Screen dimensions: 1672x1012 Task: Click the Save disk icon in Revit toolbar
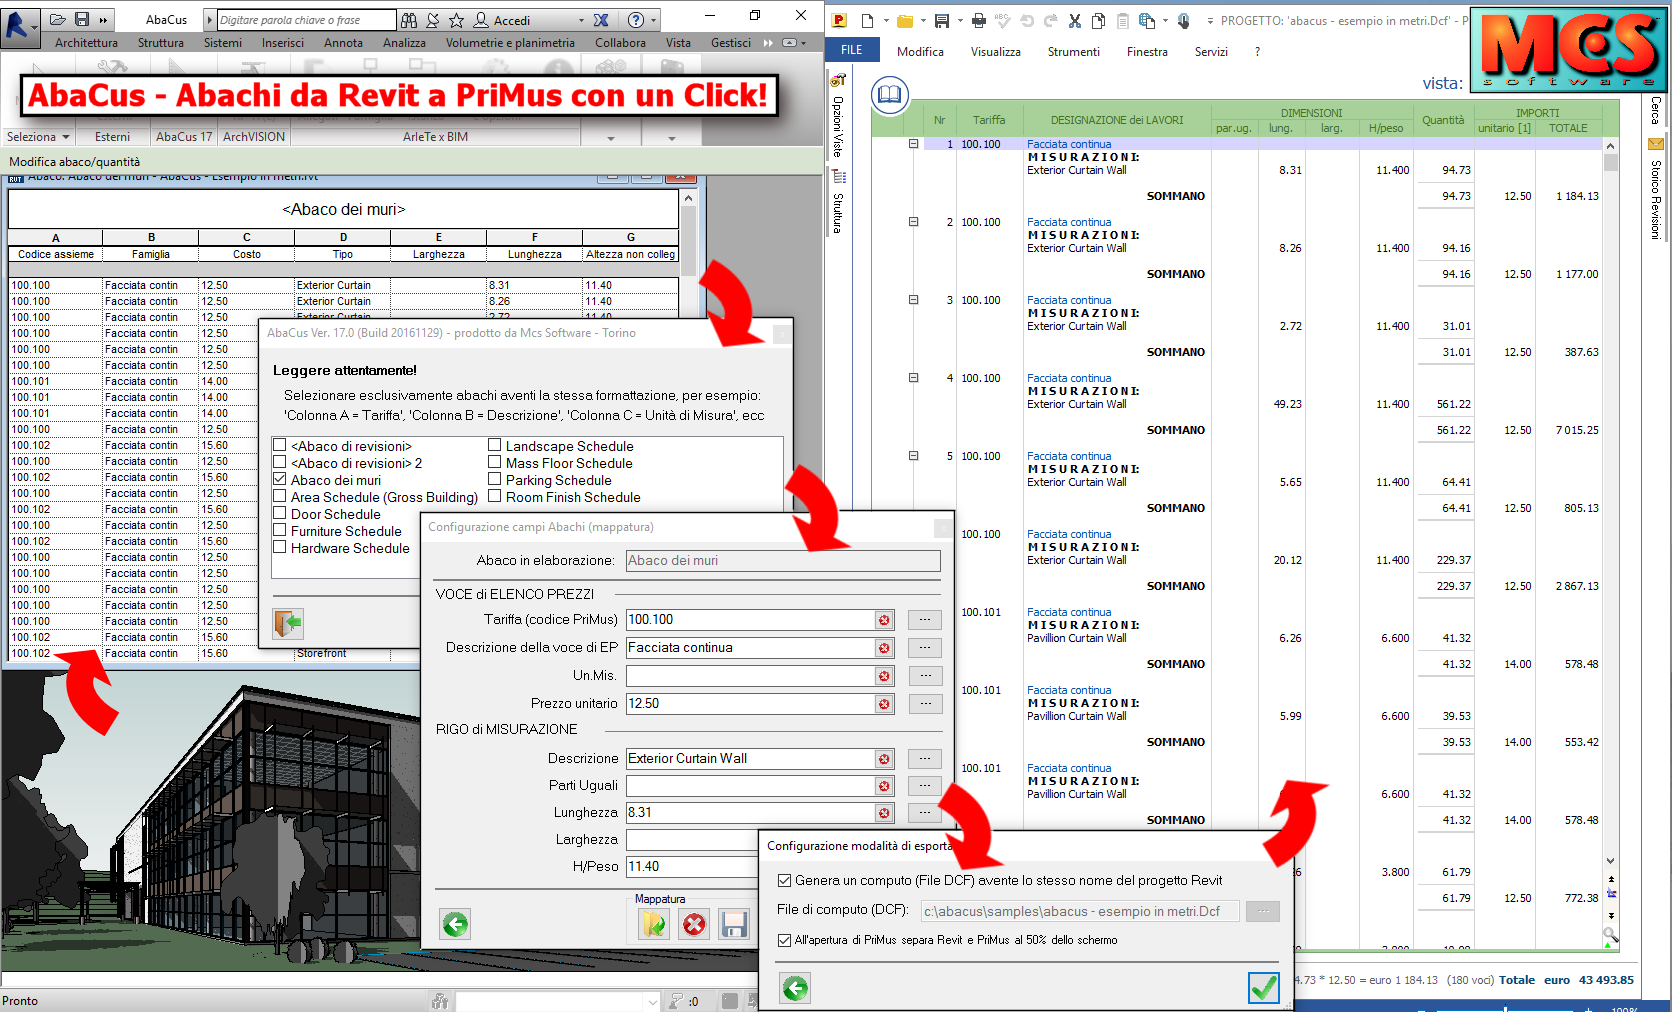(82, 20)
